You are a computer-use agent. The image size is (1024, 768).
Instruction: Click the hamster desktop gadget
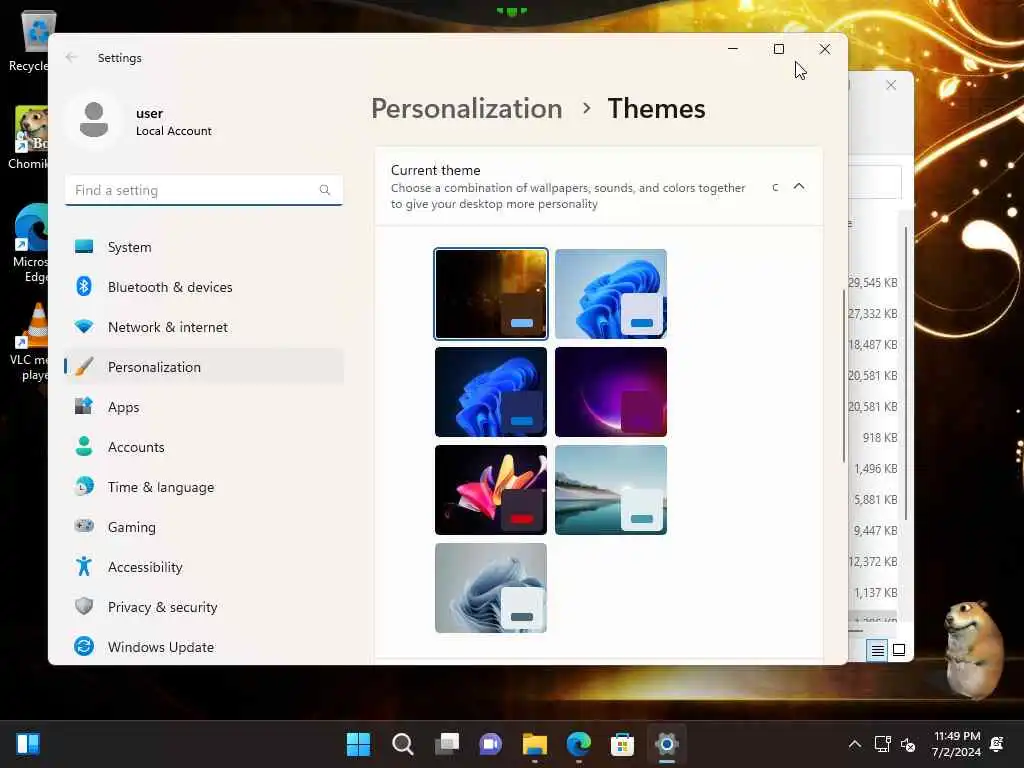(974, 650)
